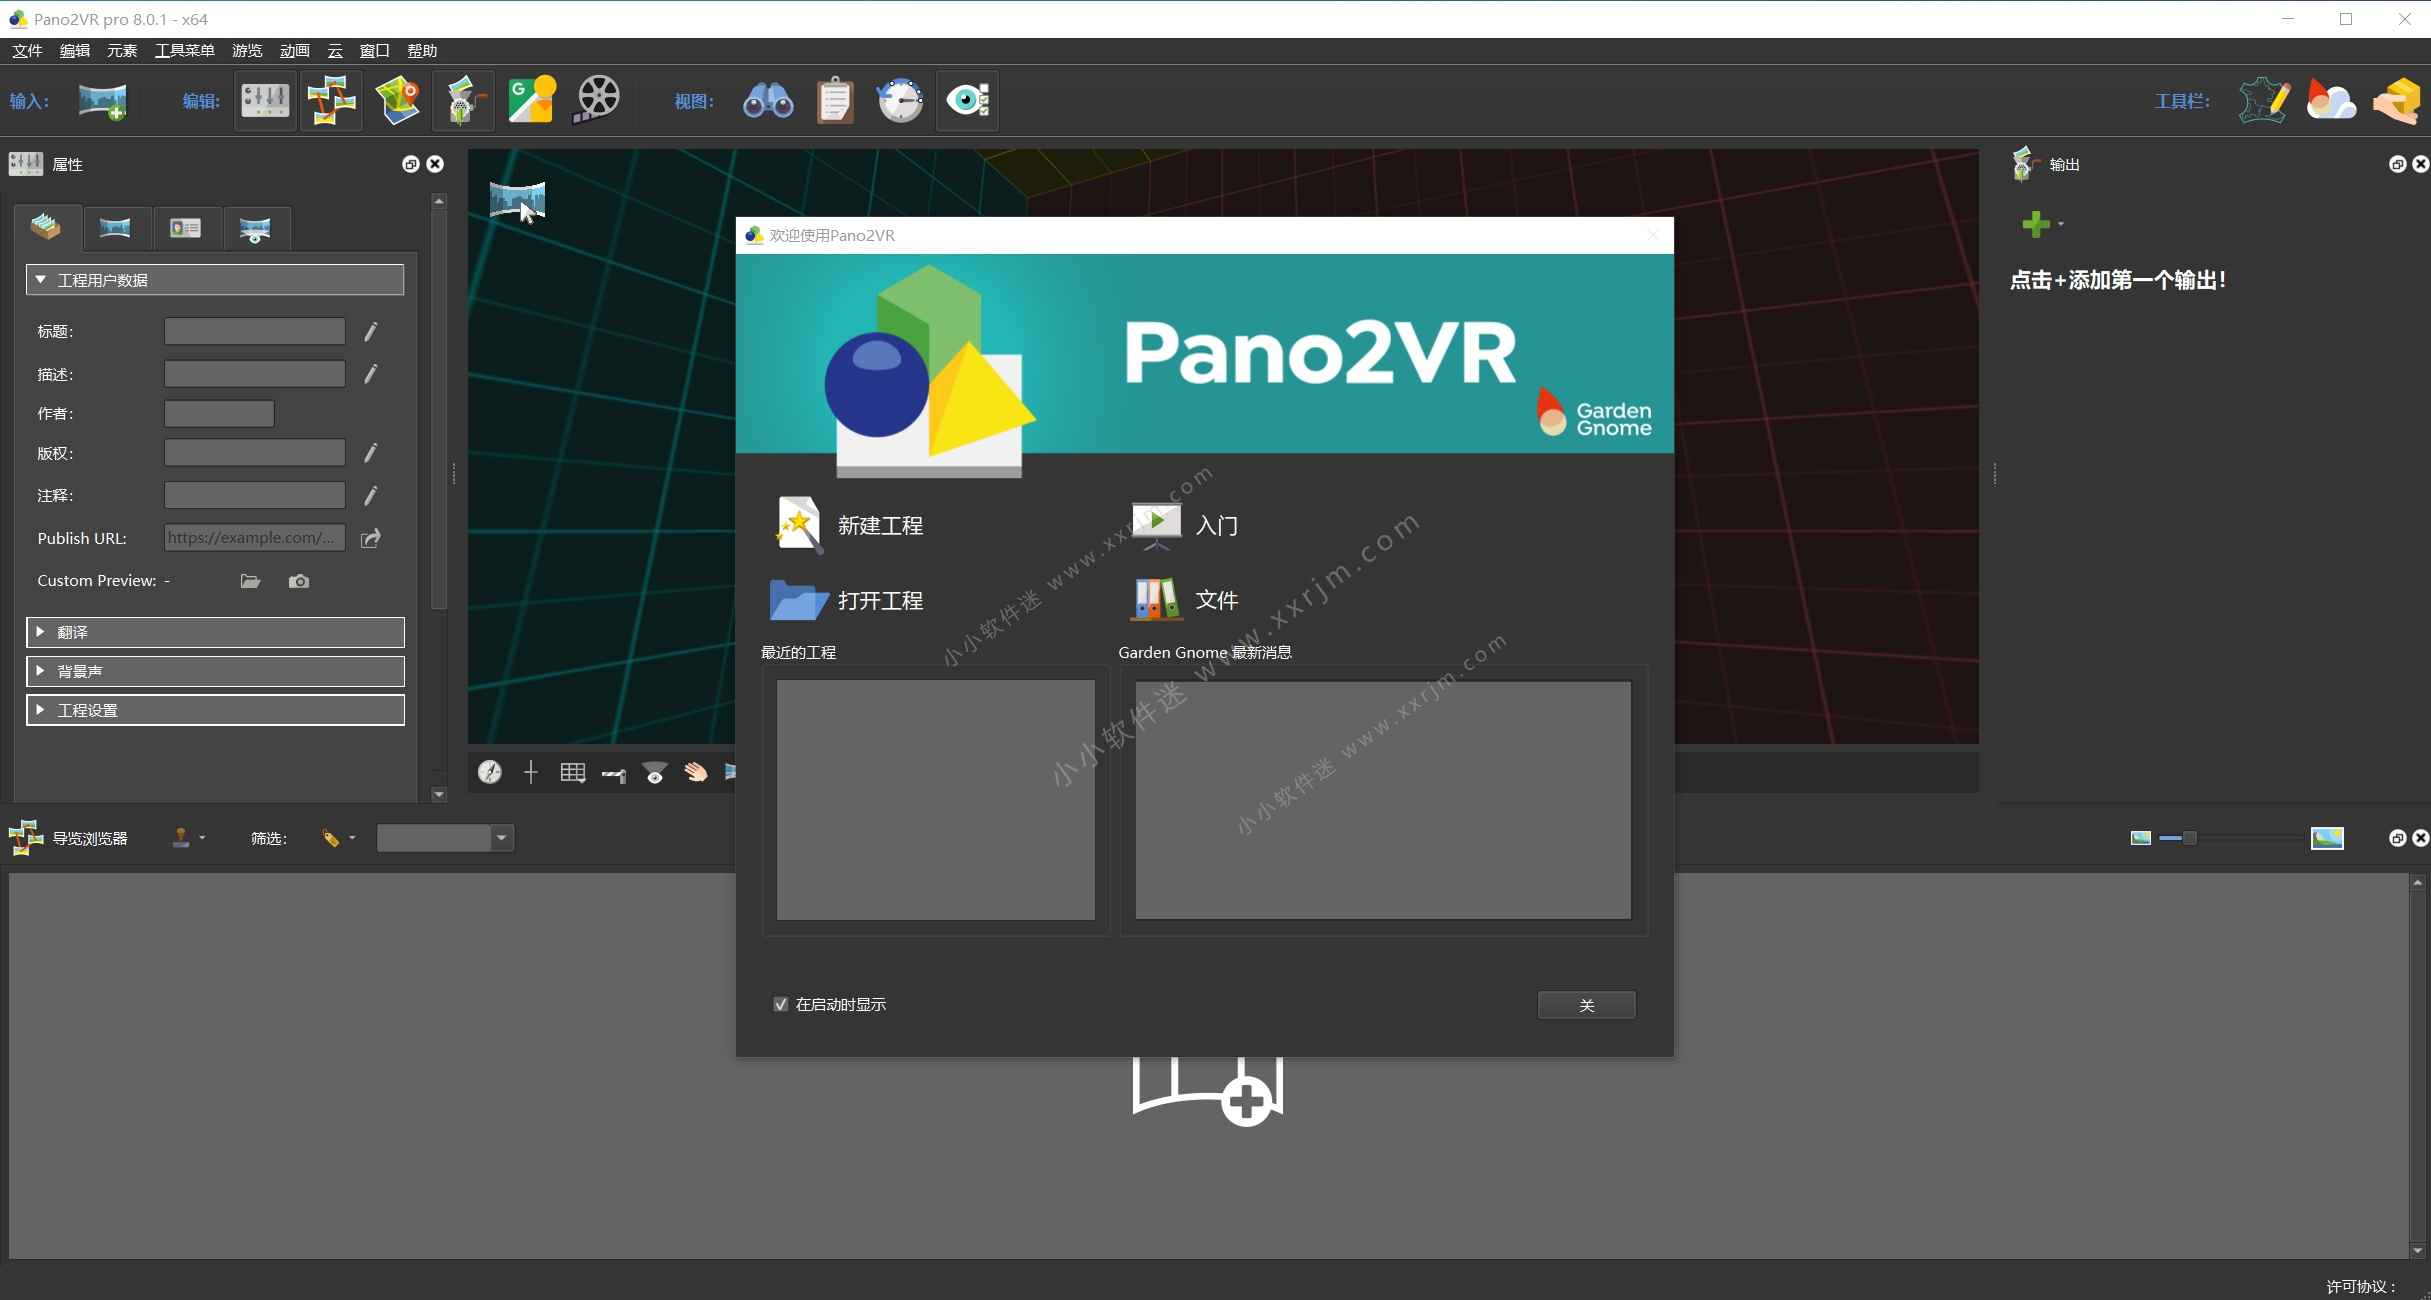Click compass icon in viewer toolbar
Screen dimensions: 2431x1300
point(490,772)
